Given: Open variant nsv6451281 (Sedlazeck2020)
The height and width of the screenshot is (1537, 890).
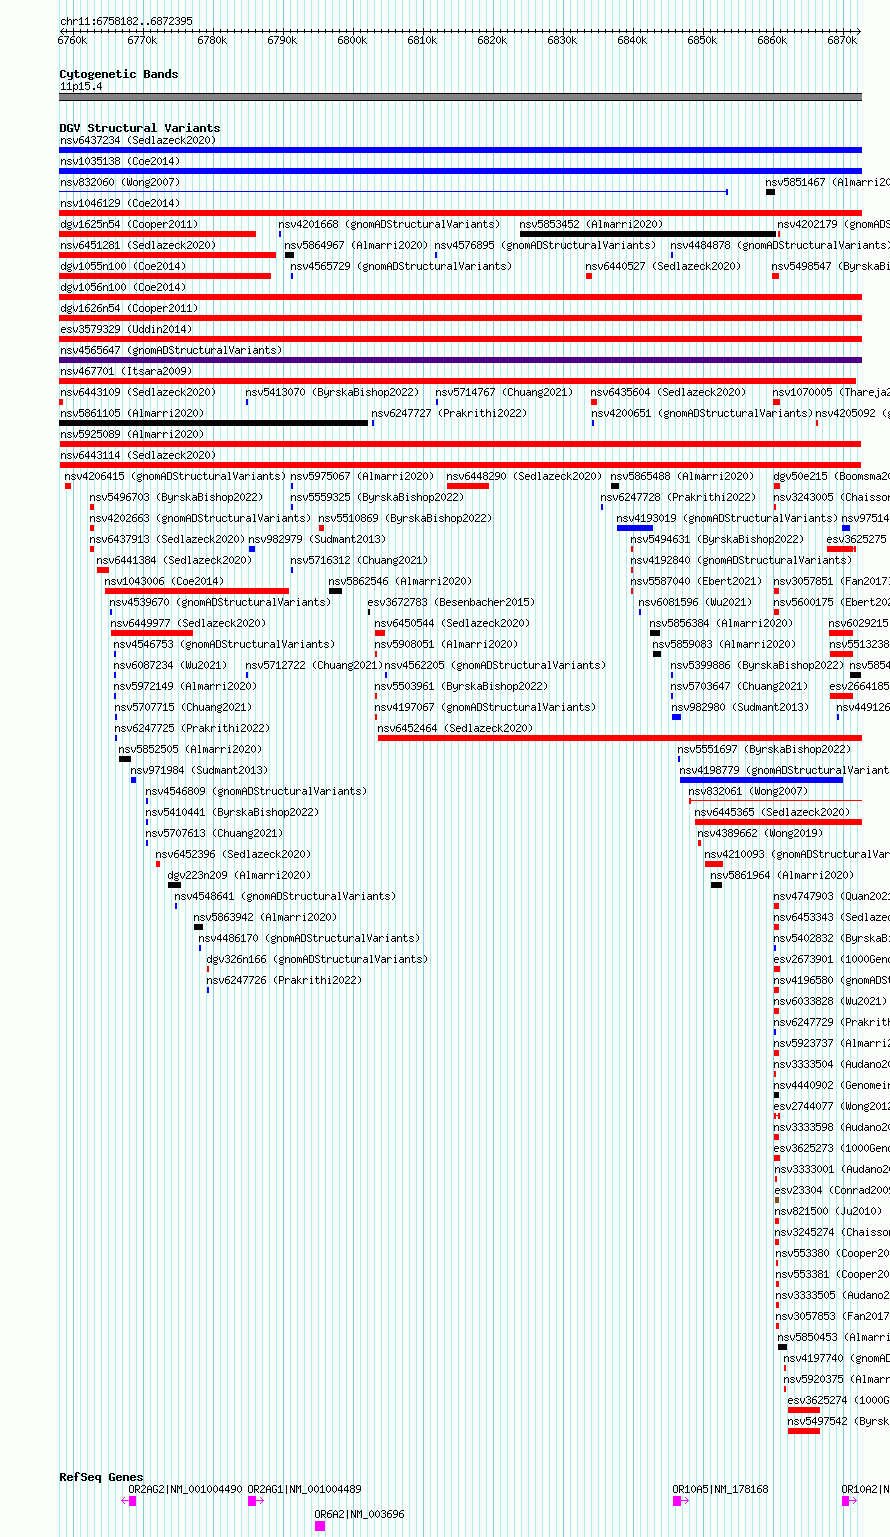Looking at the screenshot, I should coord(137,245).
